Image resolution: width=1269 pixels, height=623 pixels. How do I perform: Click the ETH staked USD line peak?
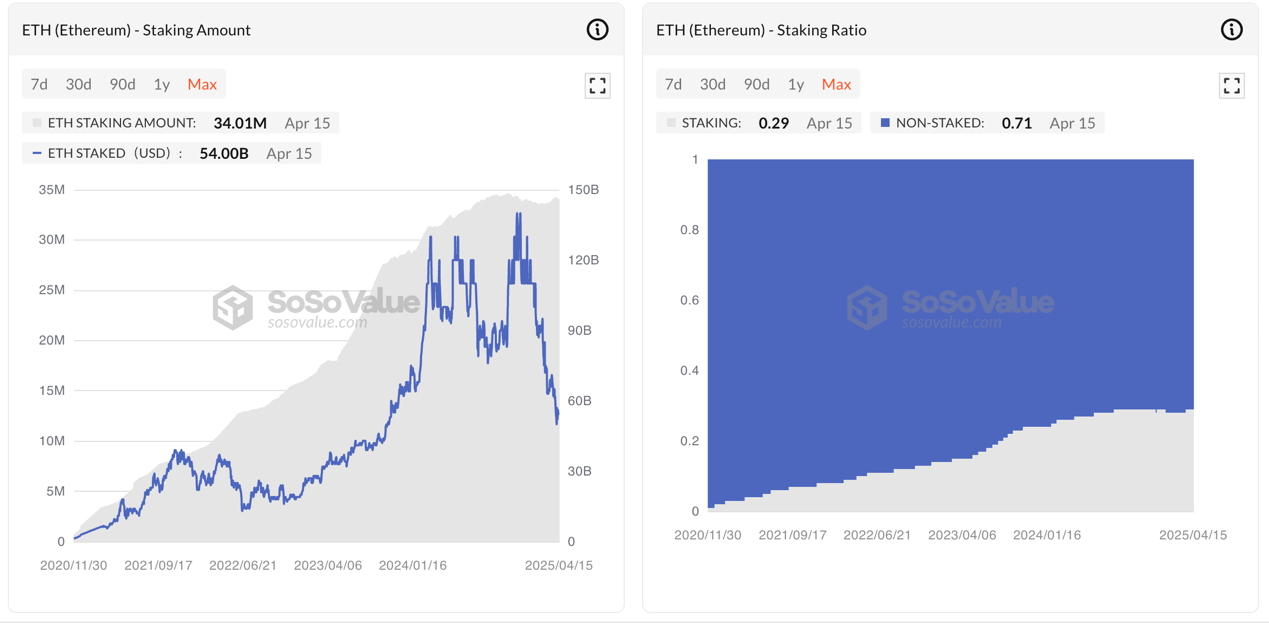pyautogui.click(x=518, y=214)
